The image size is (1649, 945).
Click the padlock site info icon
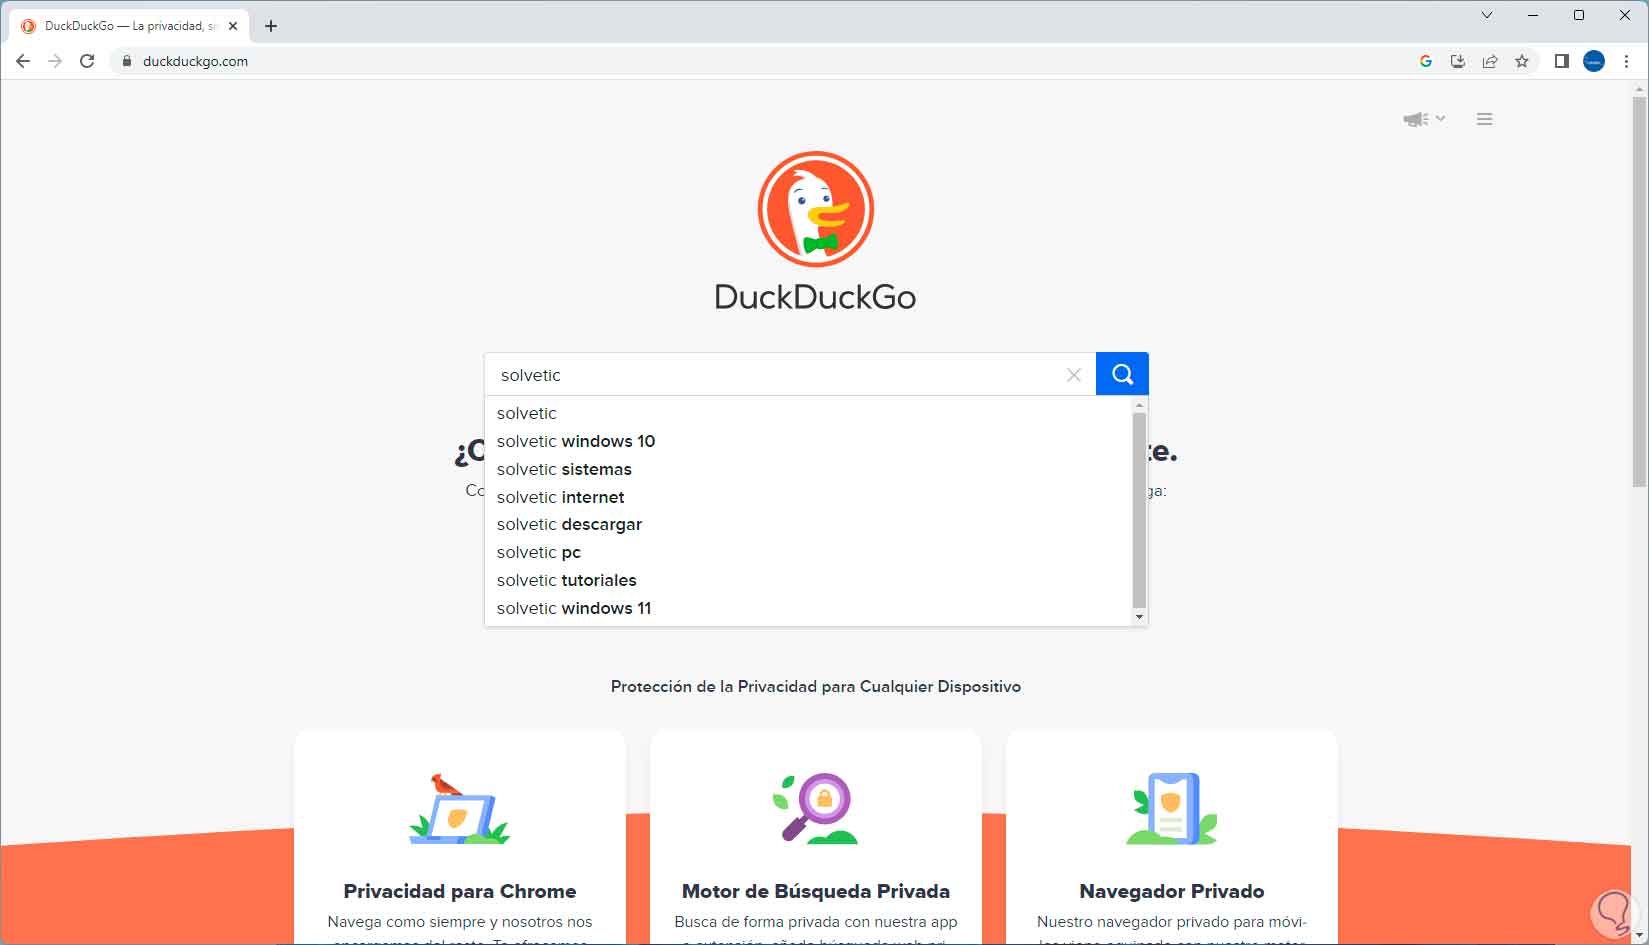tap(126, 61)
